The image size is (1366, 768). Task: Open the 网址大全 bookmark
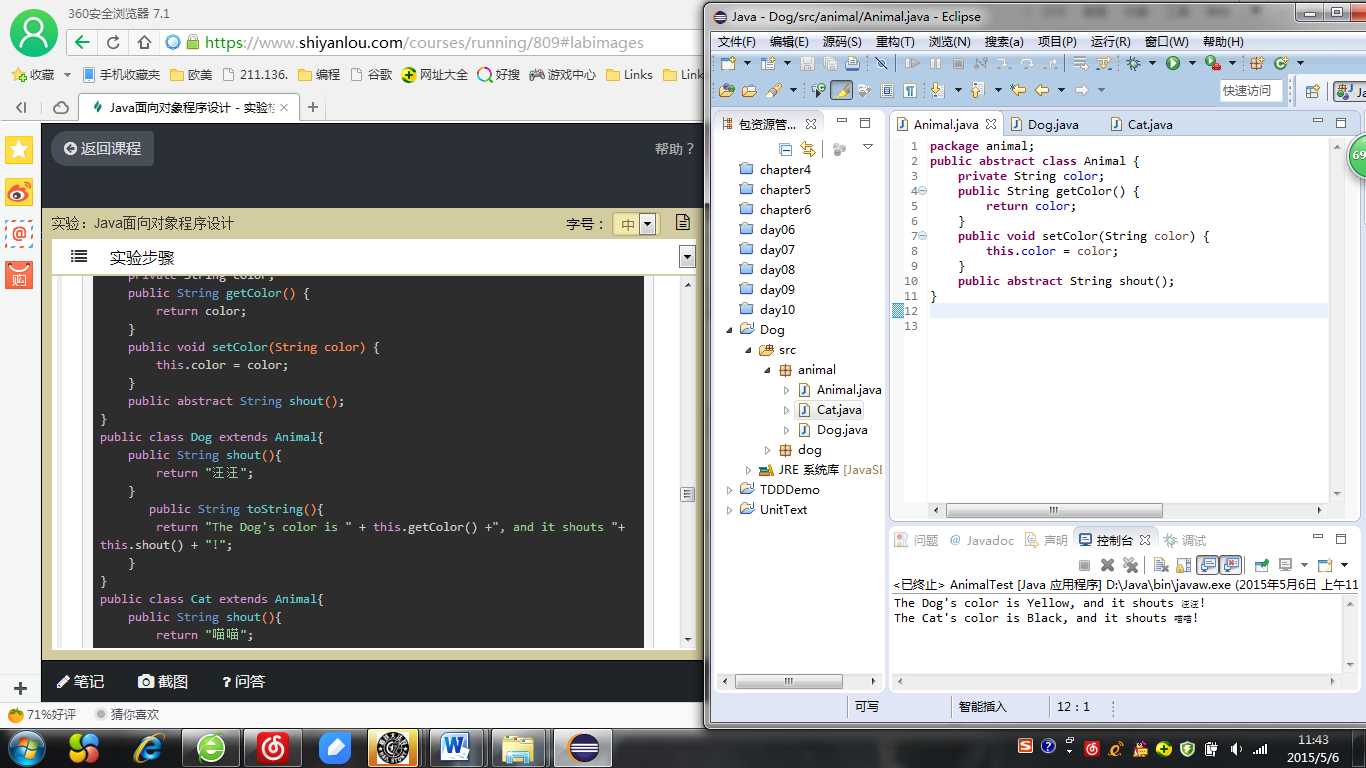[435, 74]
